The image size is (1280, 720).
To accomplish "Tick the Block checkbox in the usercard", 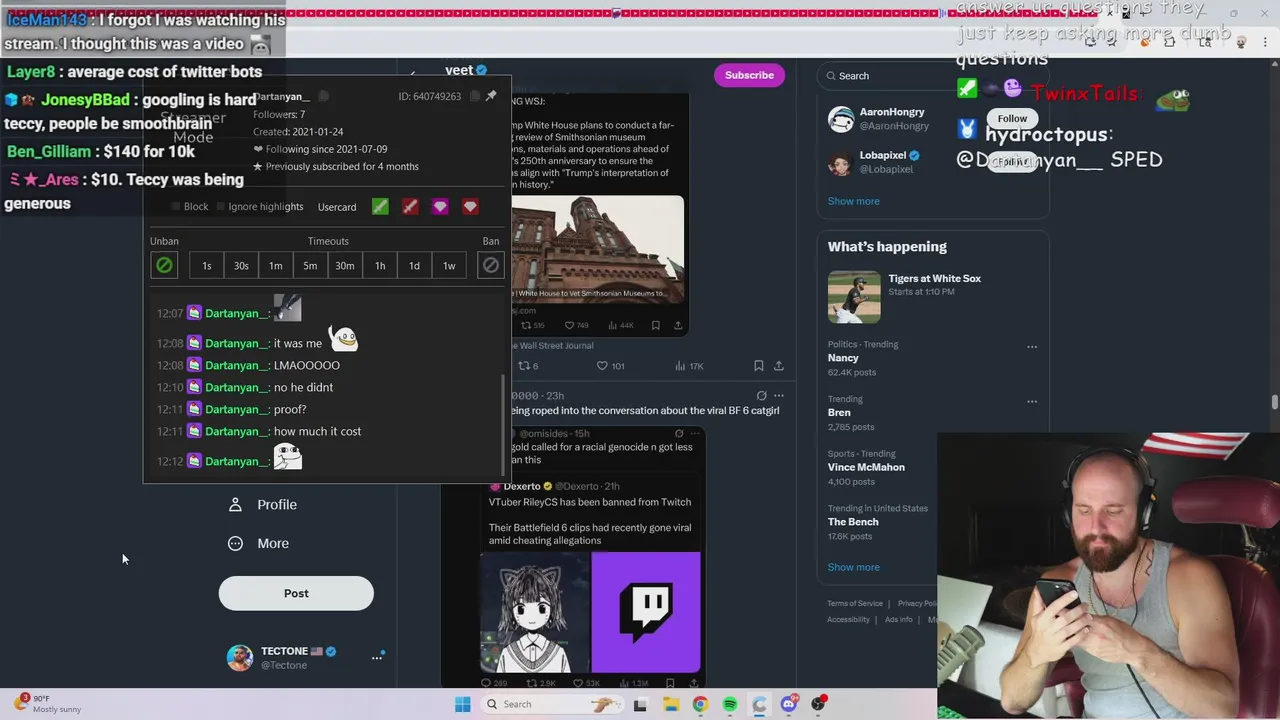I will (176, 207).
